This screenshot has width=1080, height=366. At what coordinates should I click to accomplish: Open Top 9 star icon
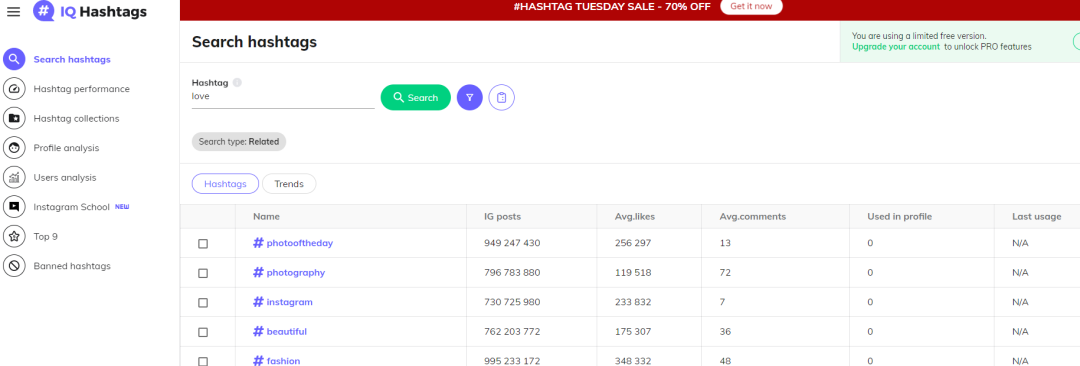pyautogui.click(x=14, y=236)
